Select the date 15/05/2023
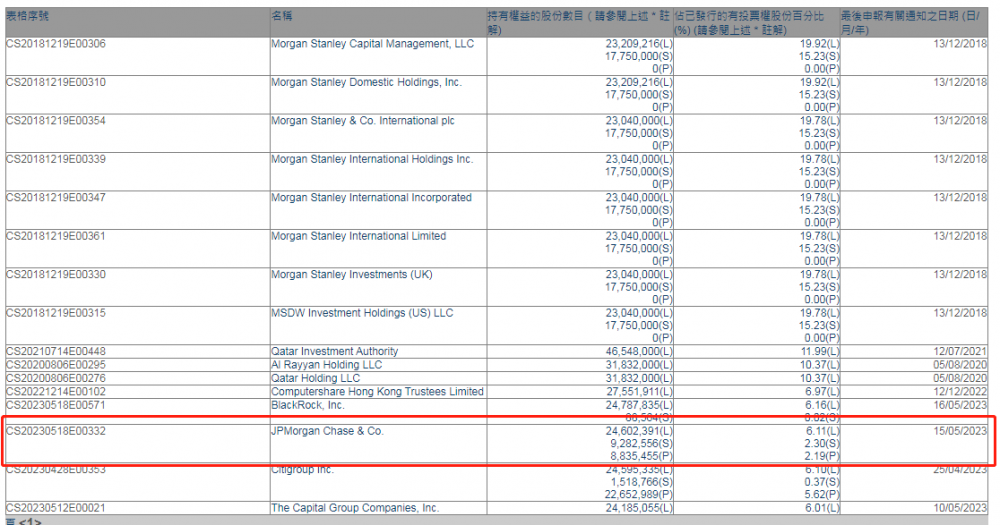The image size is (1000, 525). point(960,431)
